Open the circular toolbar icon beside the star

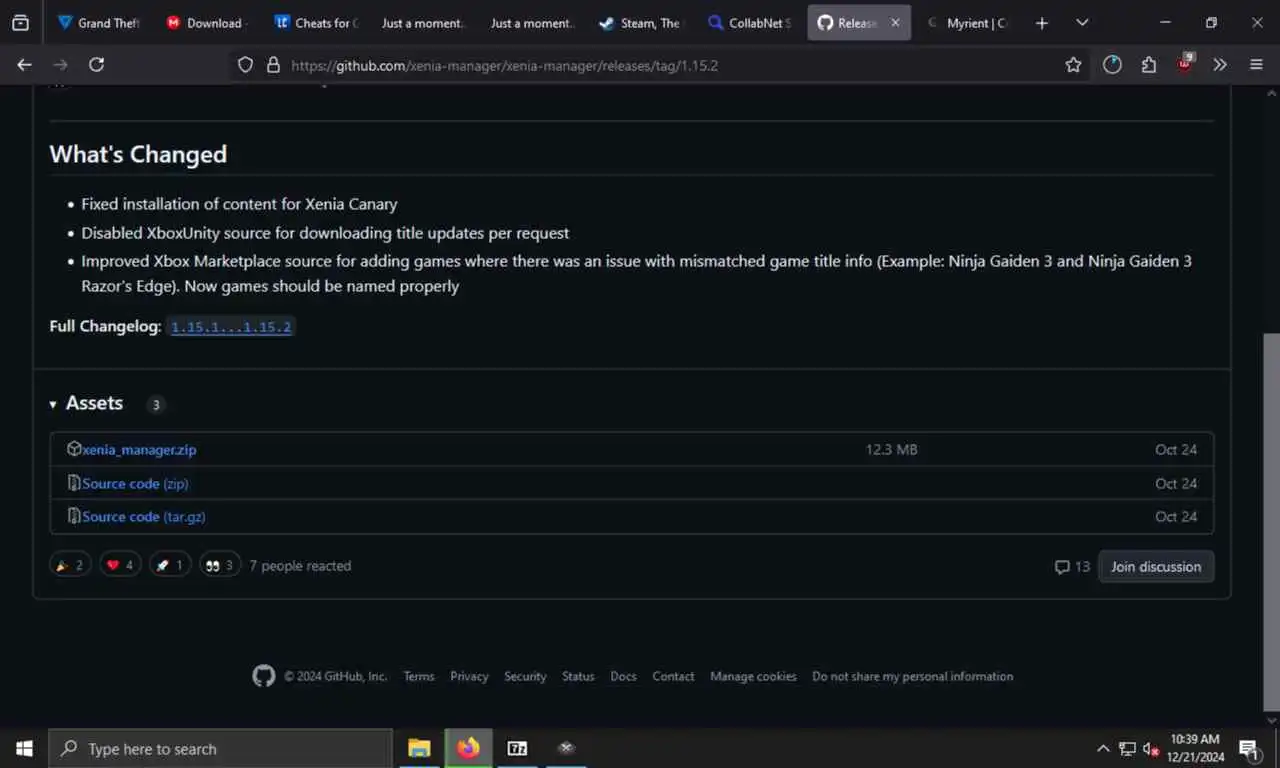1112,65
